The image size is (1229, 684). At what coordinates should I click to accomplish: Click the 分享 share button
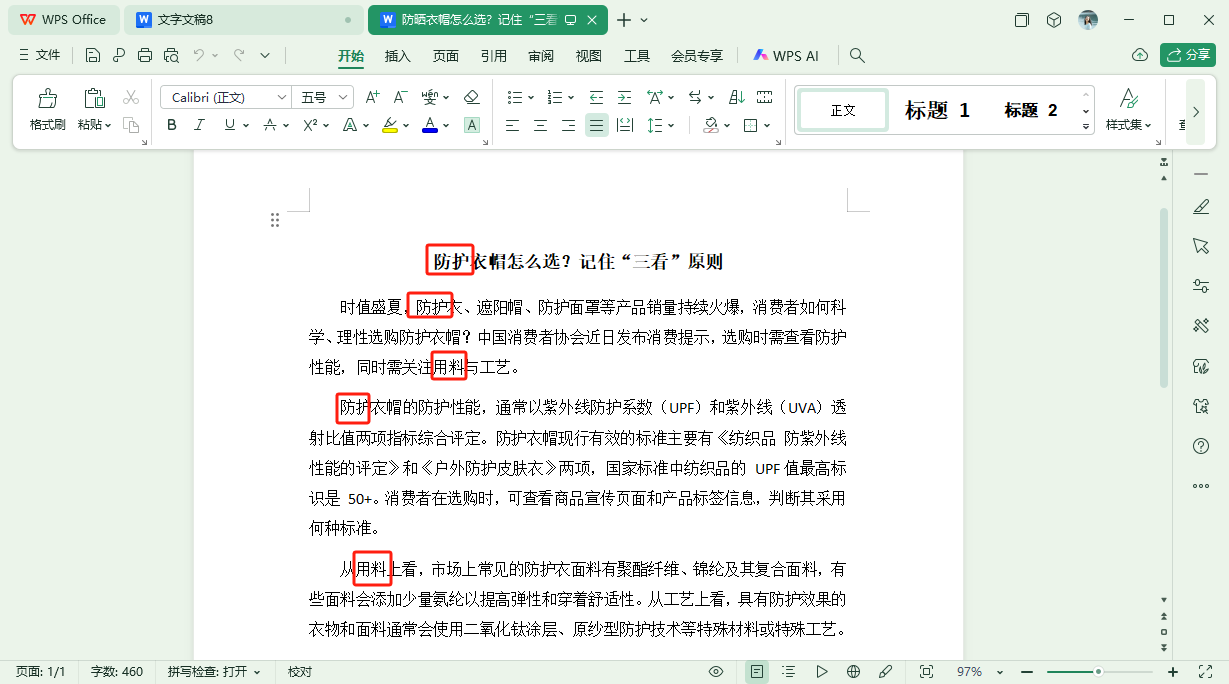point(1187,55)
